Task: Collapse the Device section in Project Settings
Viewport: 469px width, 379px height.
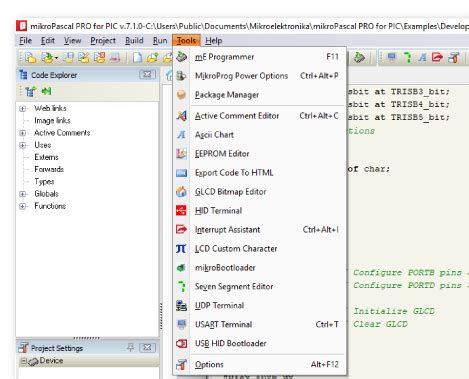Action: pos(23,361)
